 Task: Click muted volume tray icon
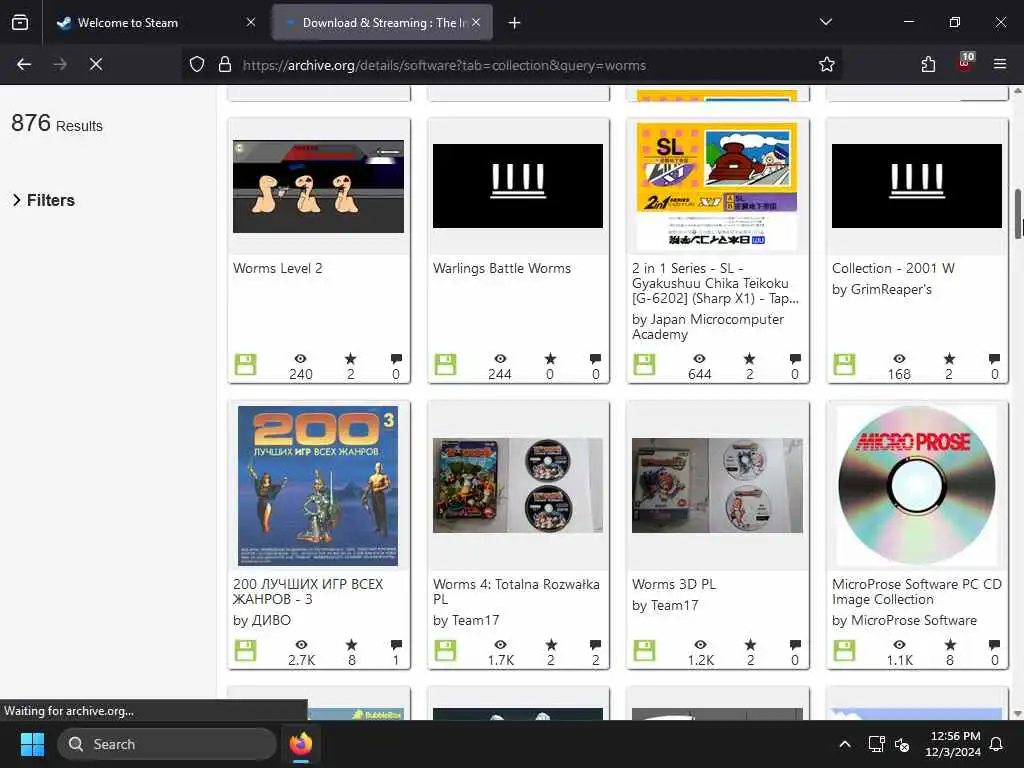903,744
